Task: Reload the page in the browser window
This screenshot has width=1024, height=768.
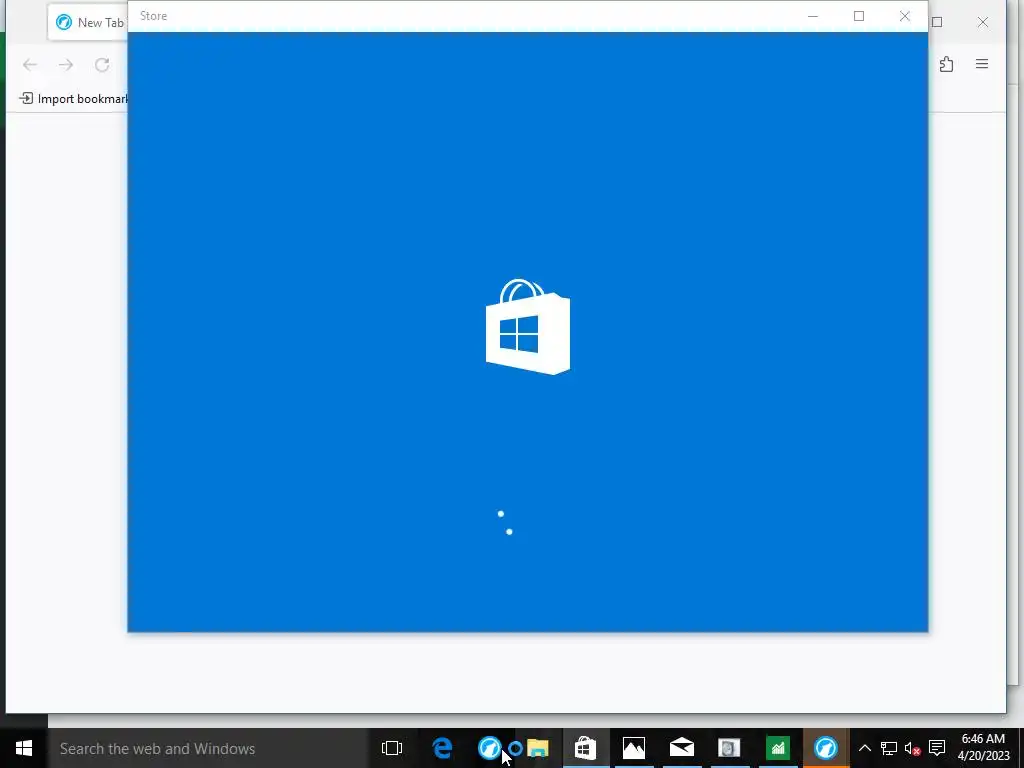Action: (102, 65)
